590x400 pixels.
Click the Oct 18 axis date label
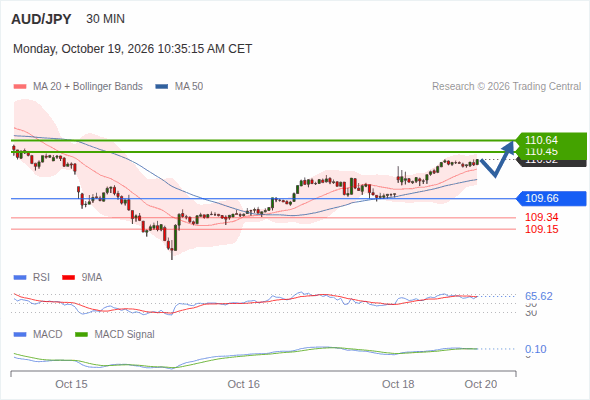click(398, 384)
